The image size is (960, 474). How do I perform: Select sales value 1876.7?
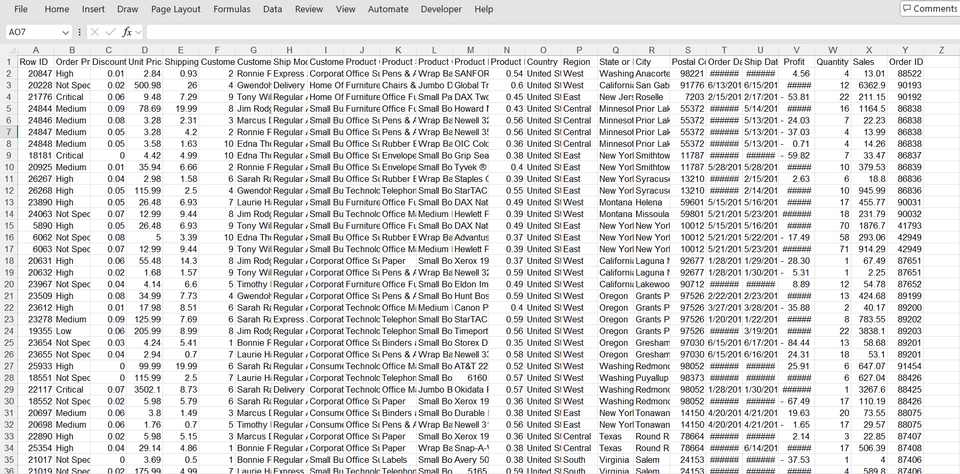869,225
